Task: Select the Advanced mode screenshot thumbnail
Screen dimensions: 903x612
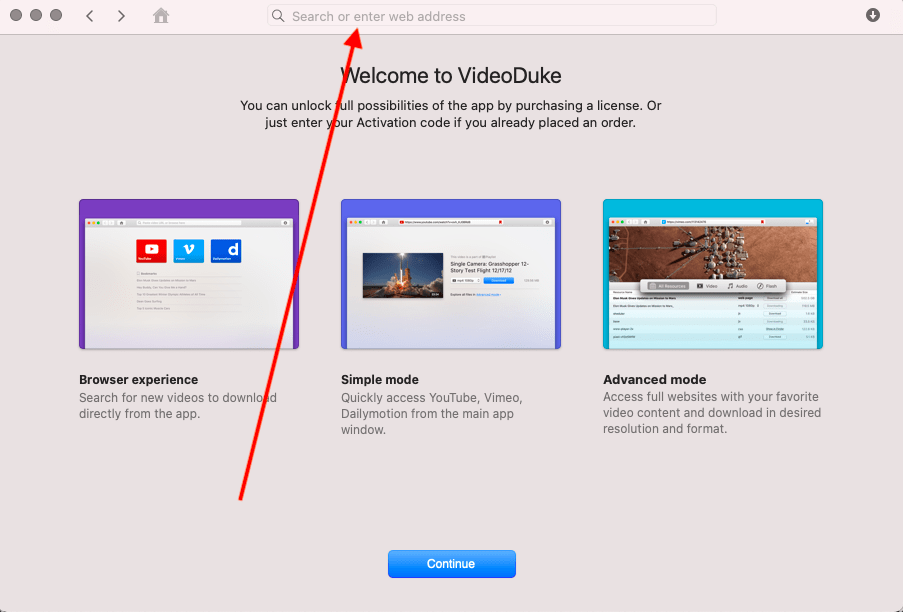Action: pos(713,274)
